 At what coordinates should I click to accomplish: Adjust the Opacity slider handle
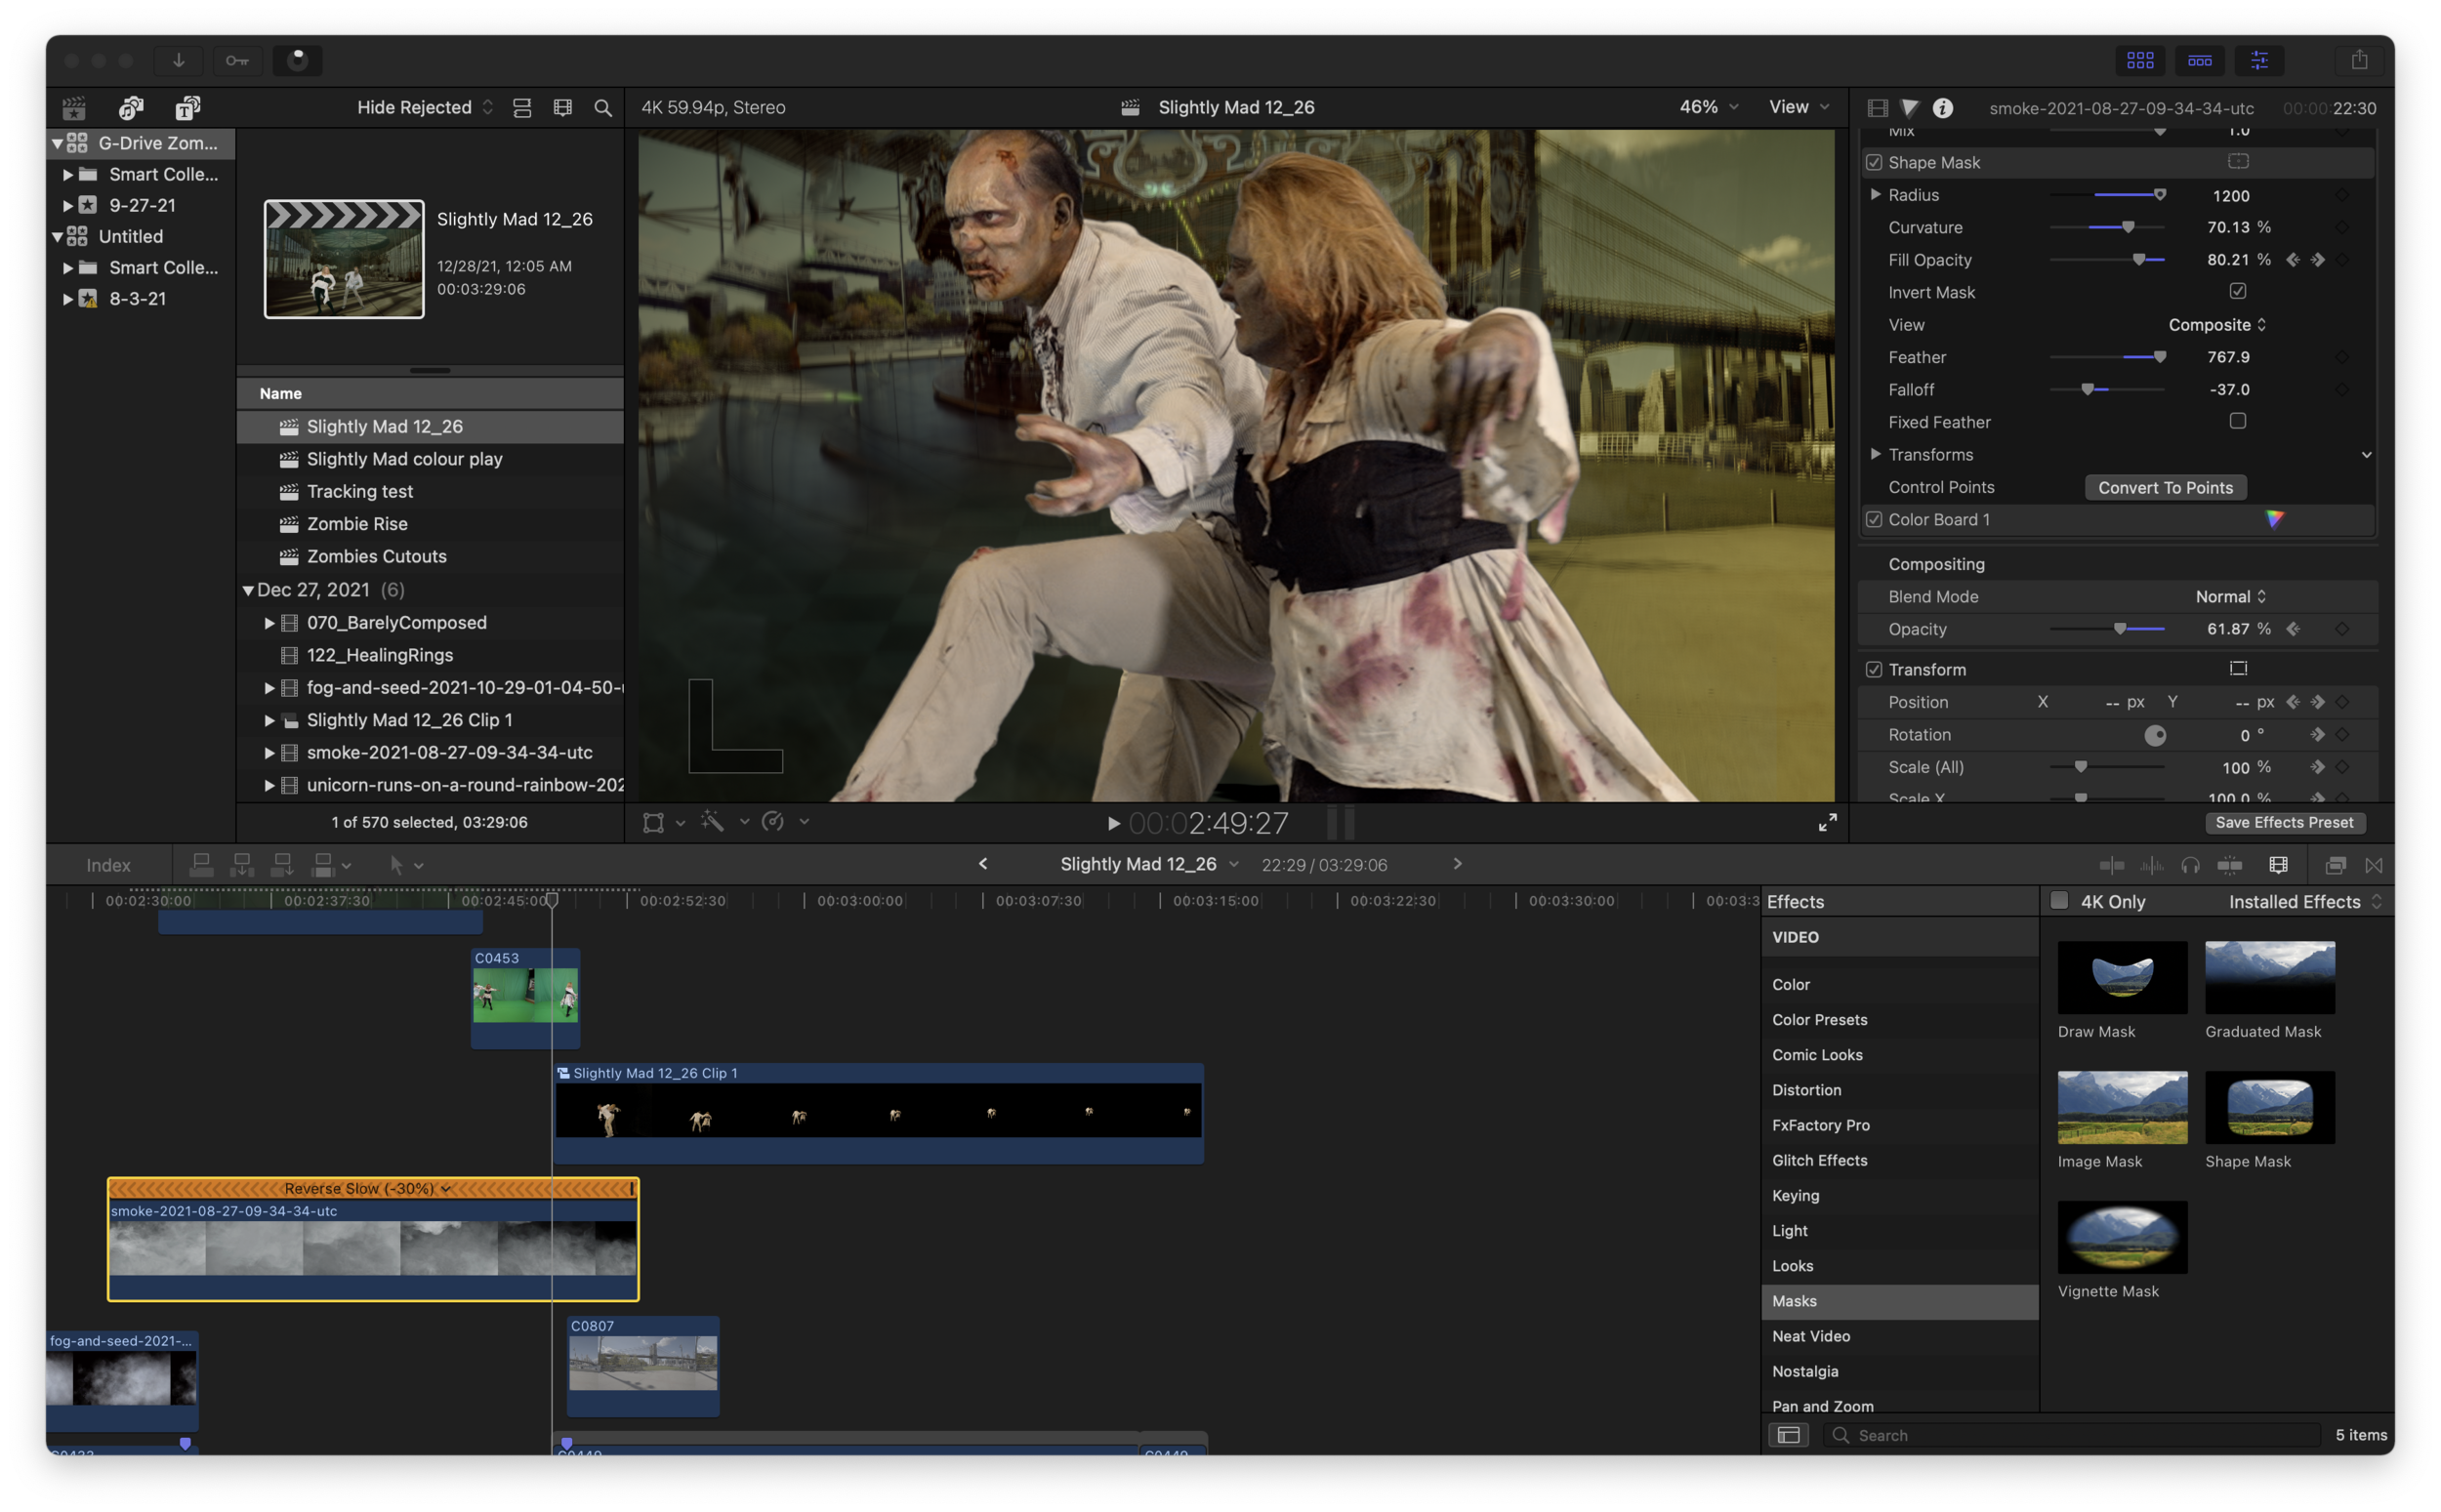tap(2120, 629)
